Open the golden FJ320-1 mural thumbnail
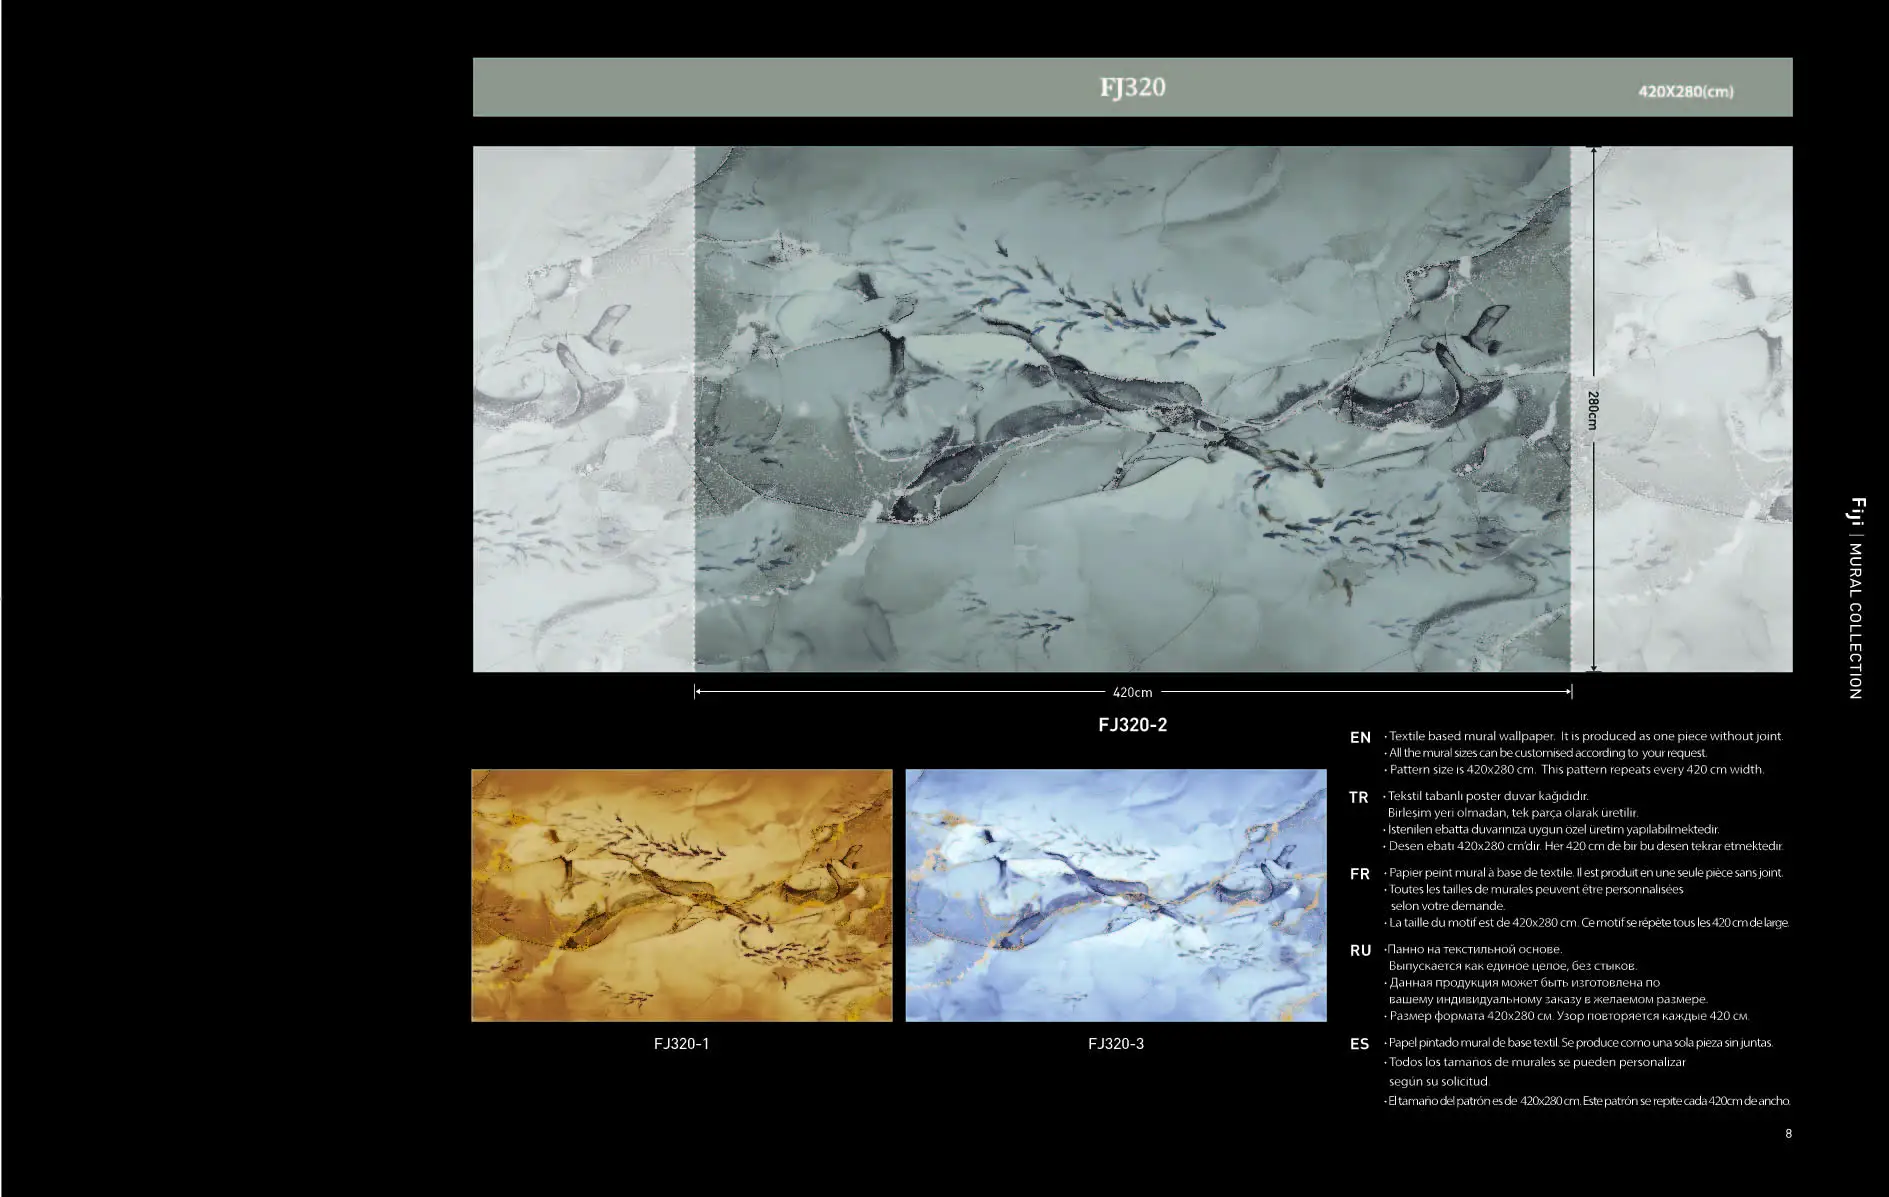This screenshot has width=1889, height=1197. (x=681, y=895)
